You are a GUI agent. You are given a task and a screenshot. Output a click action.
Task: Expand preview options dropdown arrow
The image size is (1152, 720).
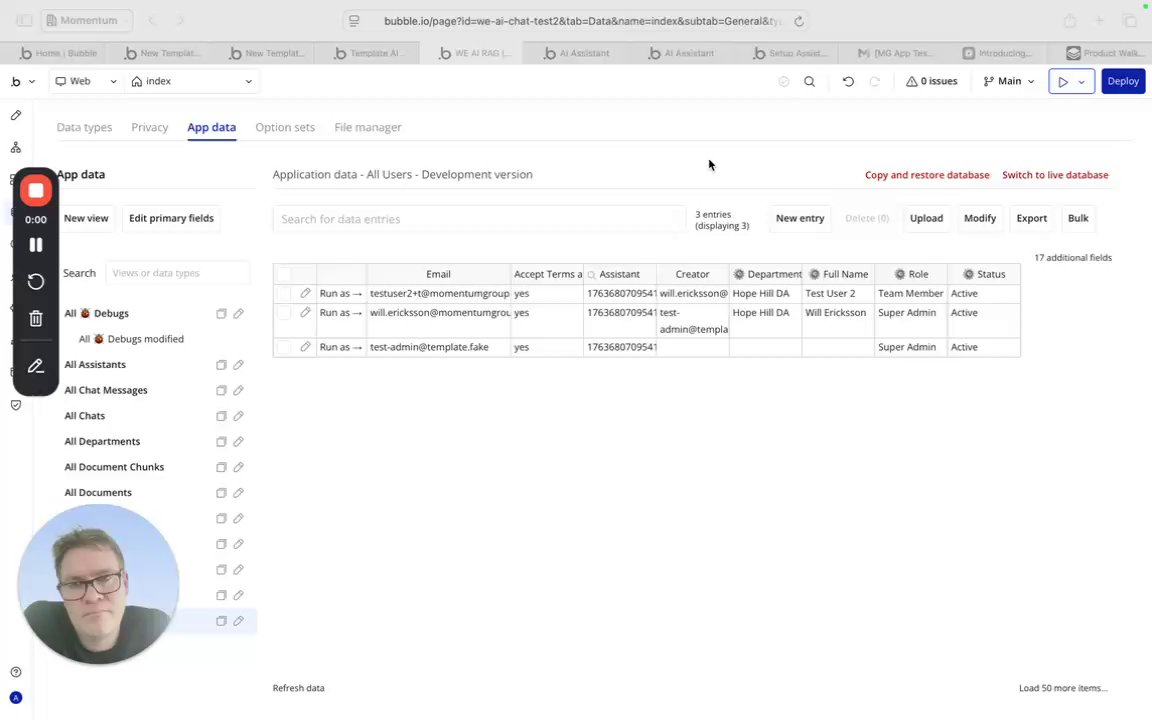[x=1081, y=82]
